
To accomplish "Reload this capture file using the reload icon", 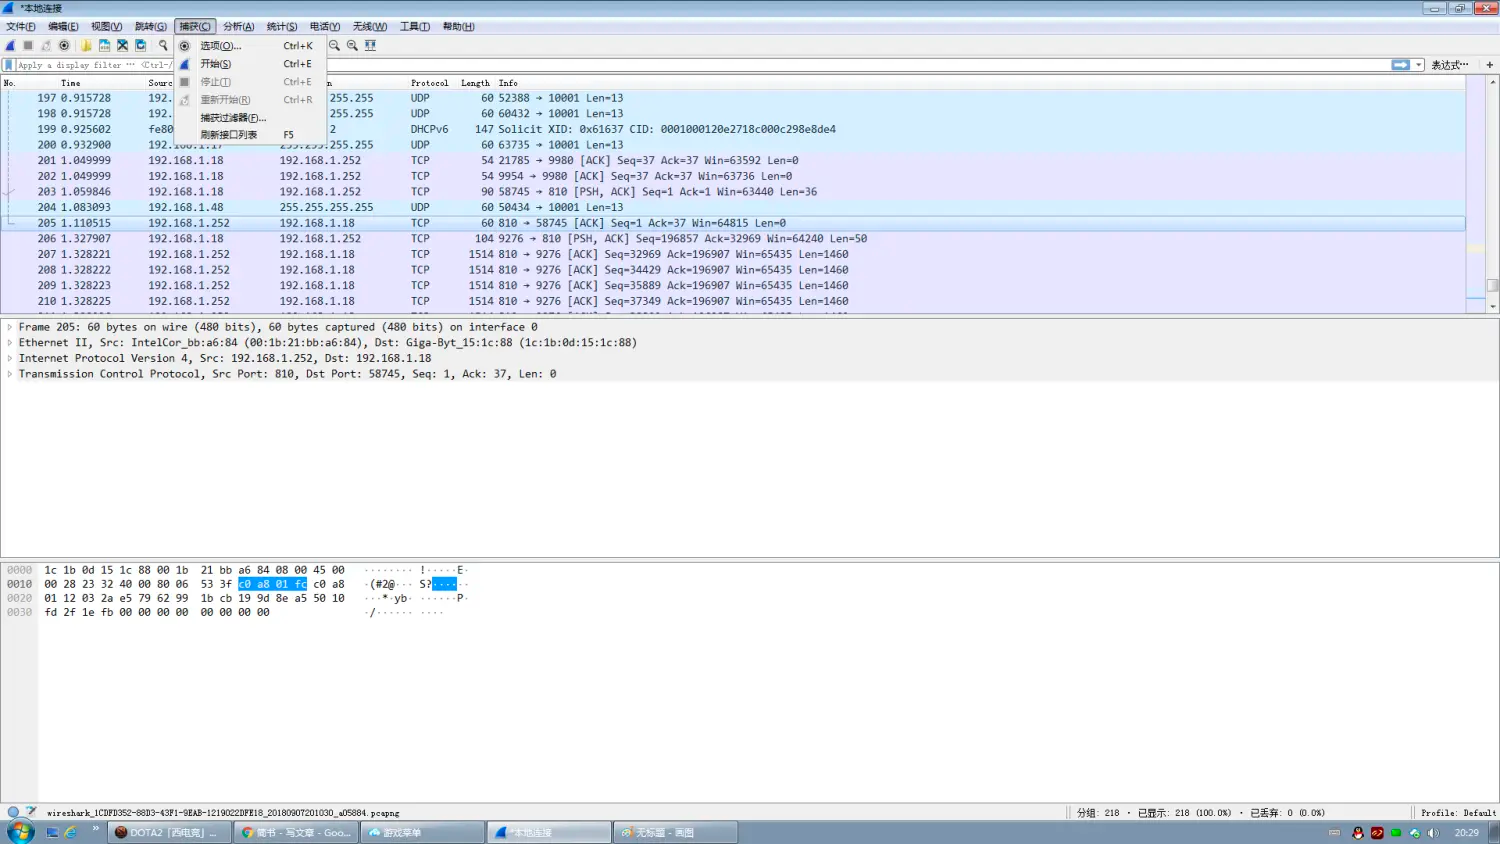I will point(140,45).
